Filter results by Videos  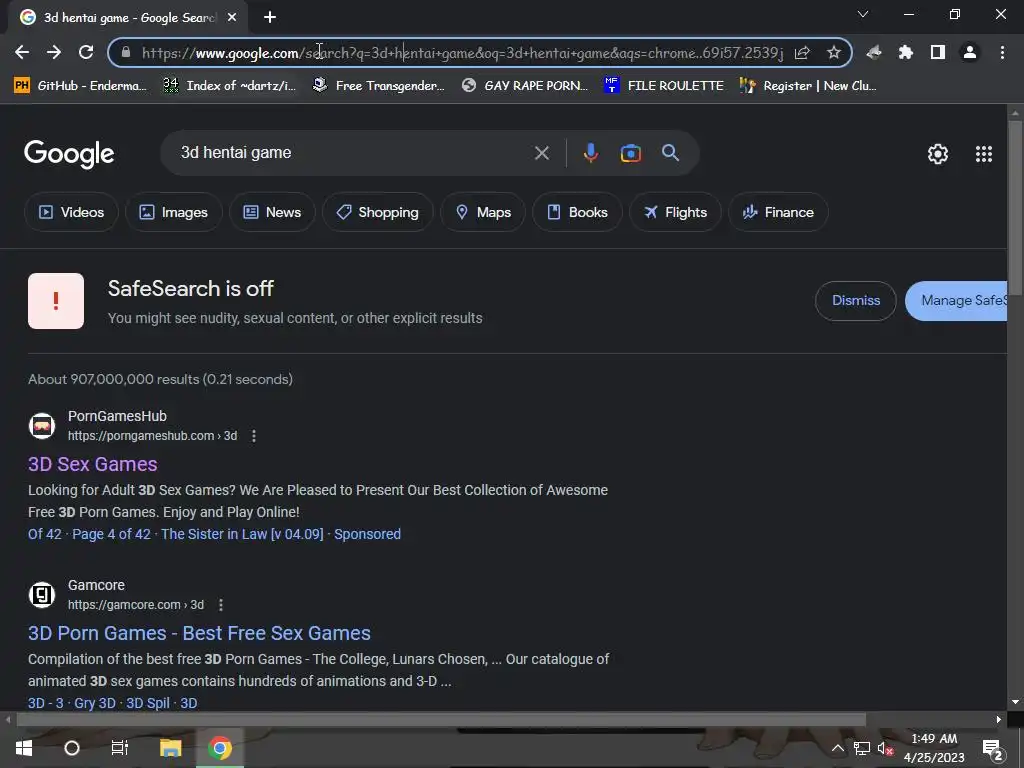coord(71,212)
